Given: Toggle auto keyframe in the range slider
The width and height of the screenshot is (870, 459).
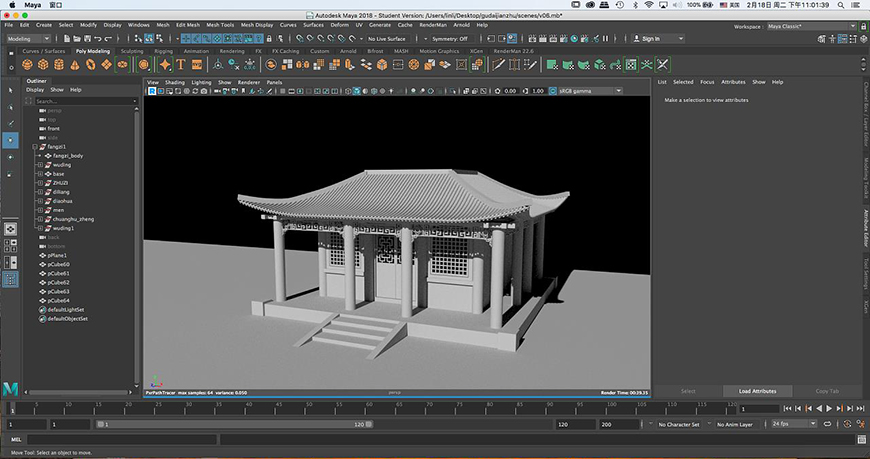Looking at the screenshot, I should (x=847, y=424).
